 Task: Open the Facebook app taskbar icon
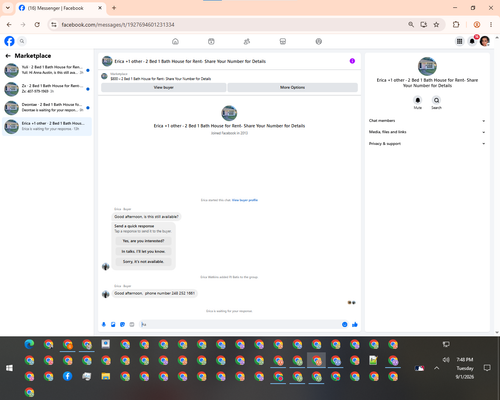tap(67, 376)
